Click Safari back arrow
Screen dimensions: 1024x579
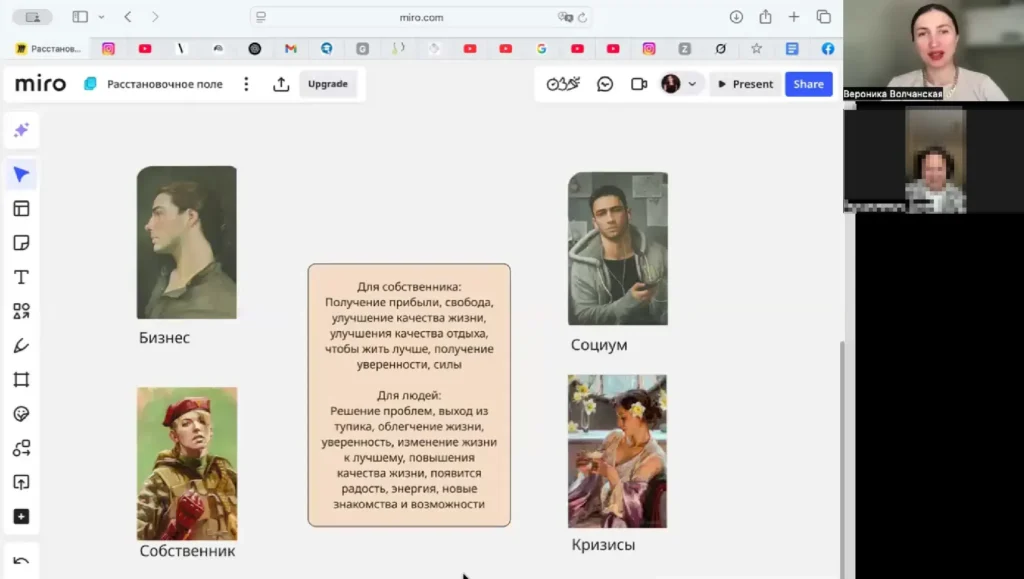click(x=128, y=17)
